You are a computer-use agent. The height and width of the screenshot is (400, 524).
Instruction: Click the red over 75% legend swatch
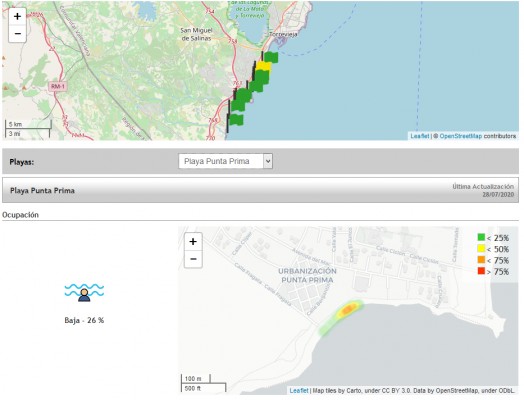(x=481, y=271)
